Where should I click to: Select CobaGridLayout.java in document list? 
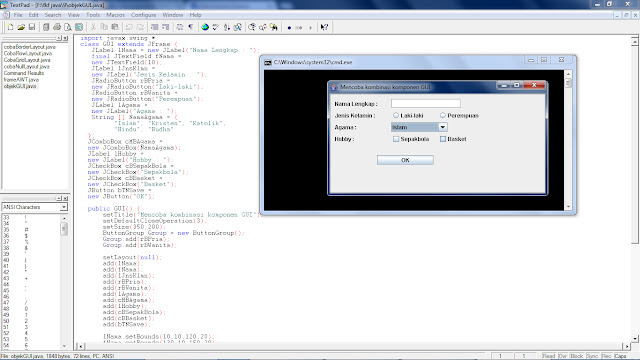point(27,60)
